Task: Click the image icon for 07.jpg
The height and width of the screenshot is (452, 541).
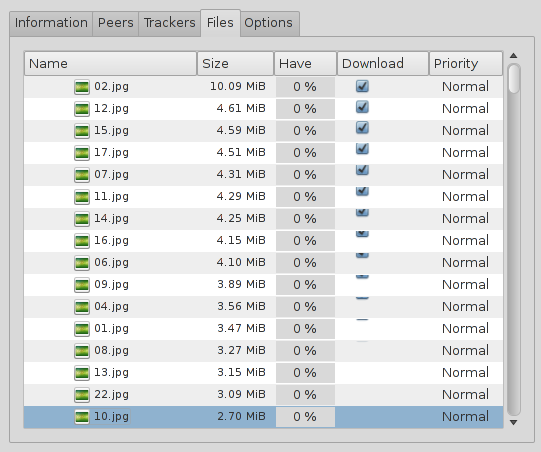Action: click(x=82, y=175)
